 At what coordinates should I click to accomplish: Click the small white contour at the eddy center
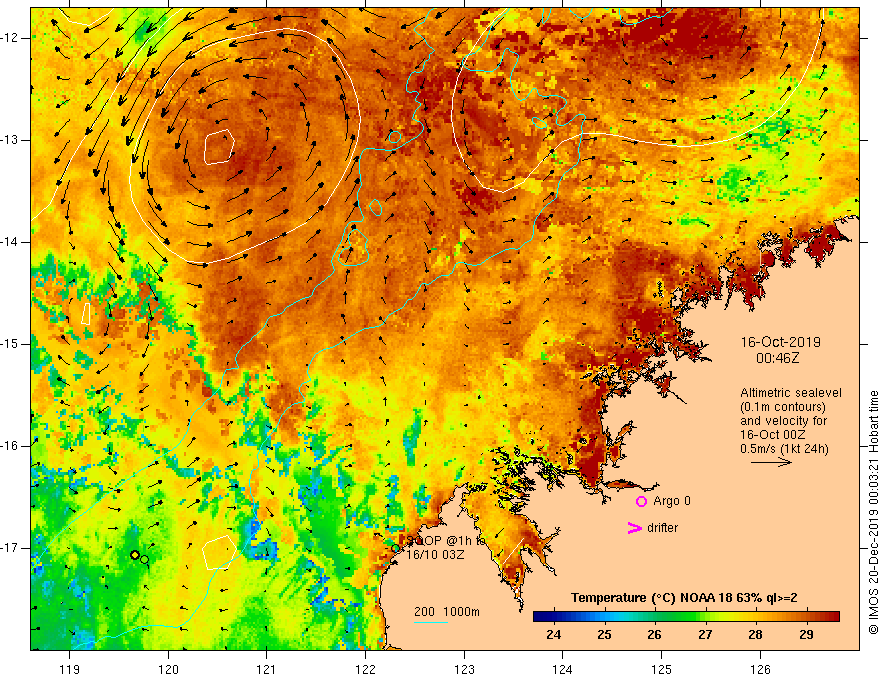[219, 147]
